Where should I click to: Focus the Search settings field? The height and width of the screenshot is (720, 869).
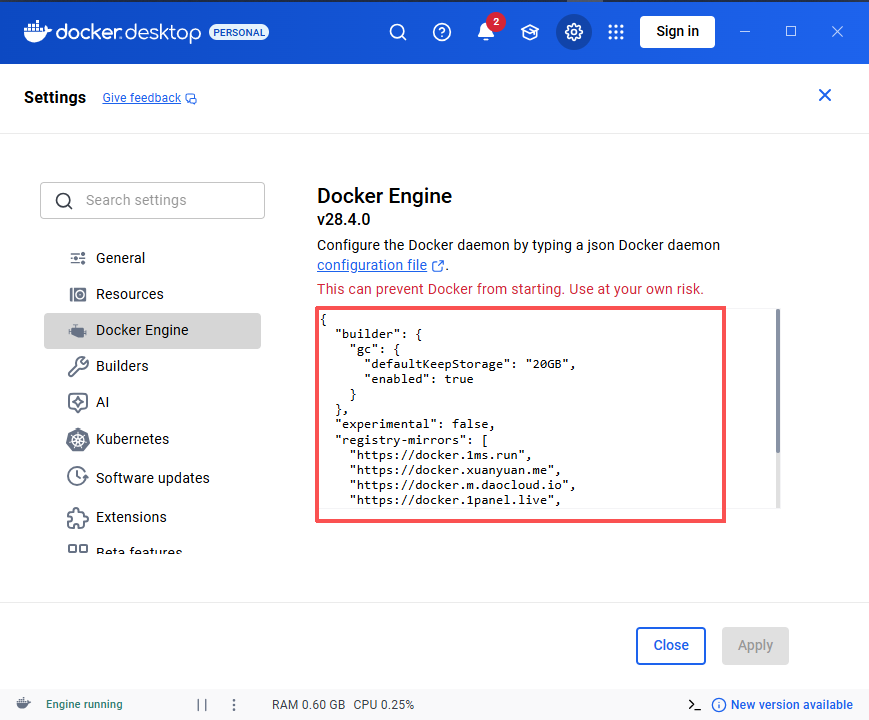click(x=152, y=200)
